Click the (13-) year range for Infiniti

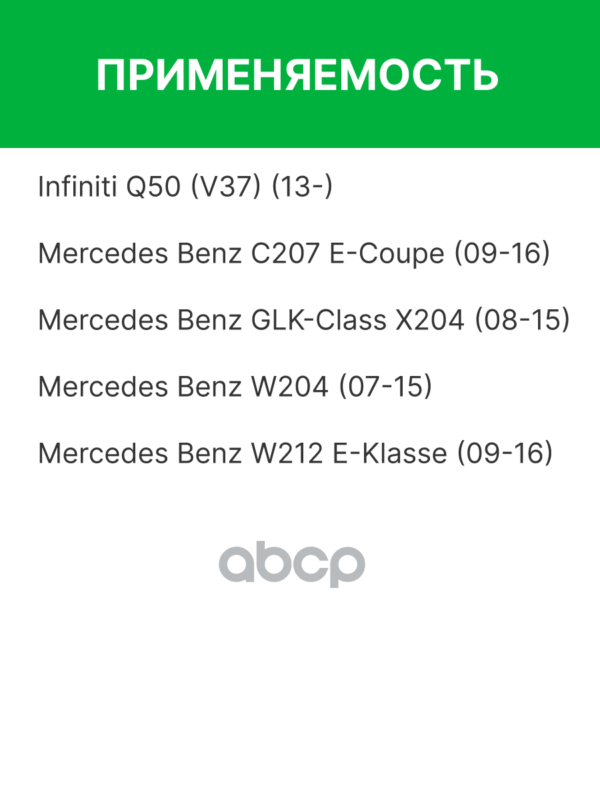302,187
